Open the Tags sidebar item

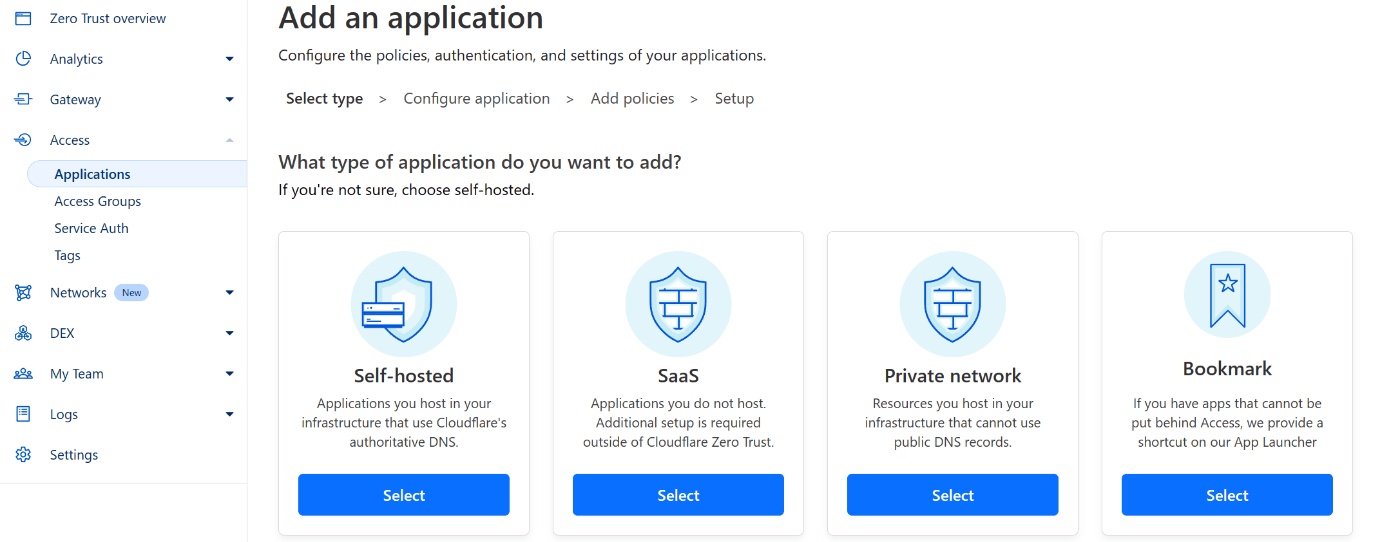tap(67, 255)
